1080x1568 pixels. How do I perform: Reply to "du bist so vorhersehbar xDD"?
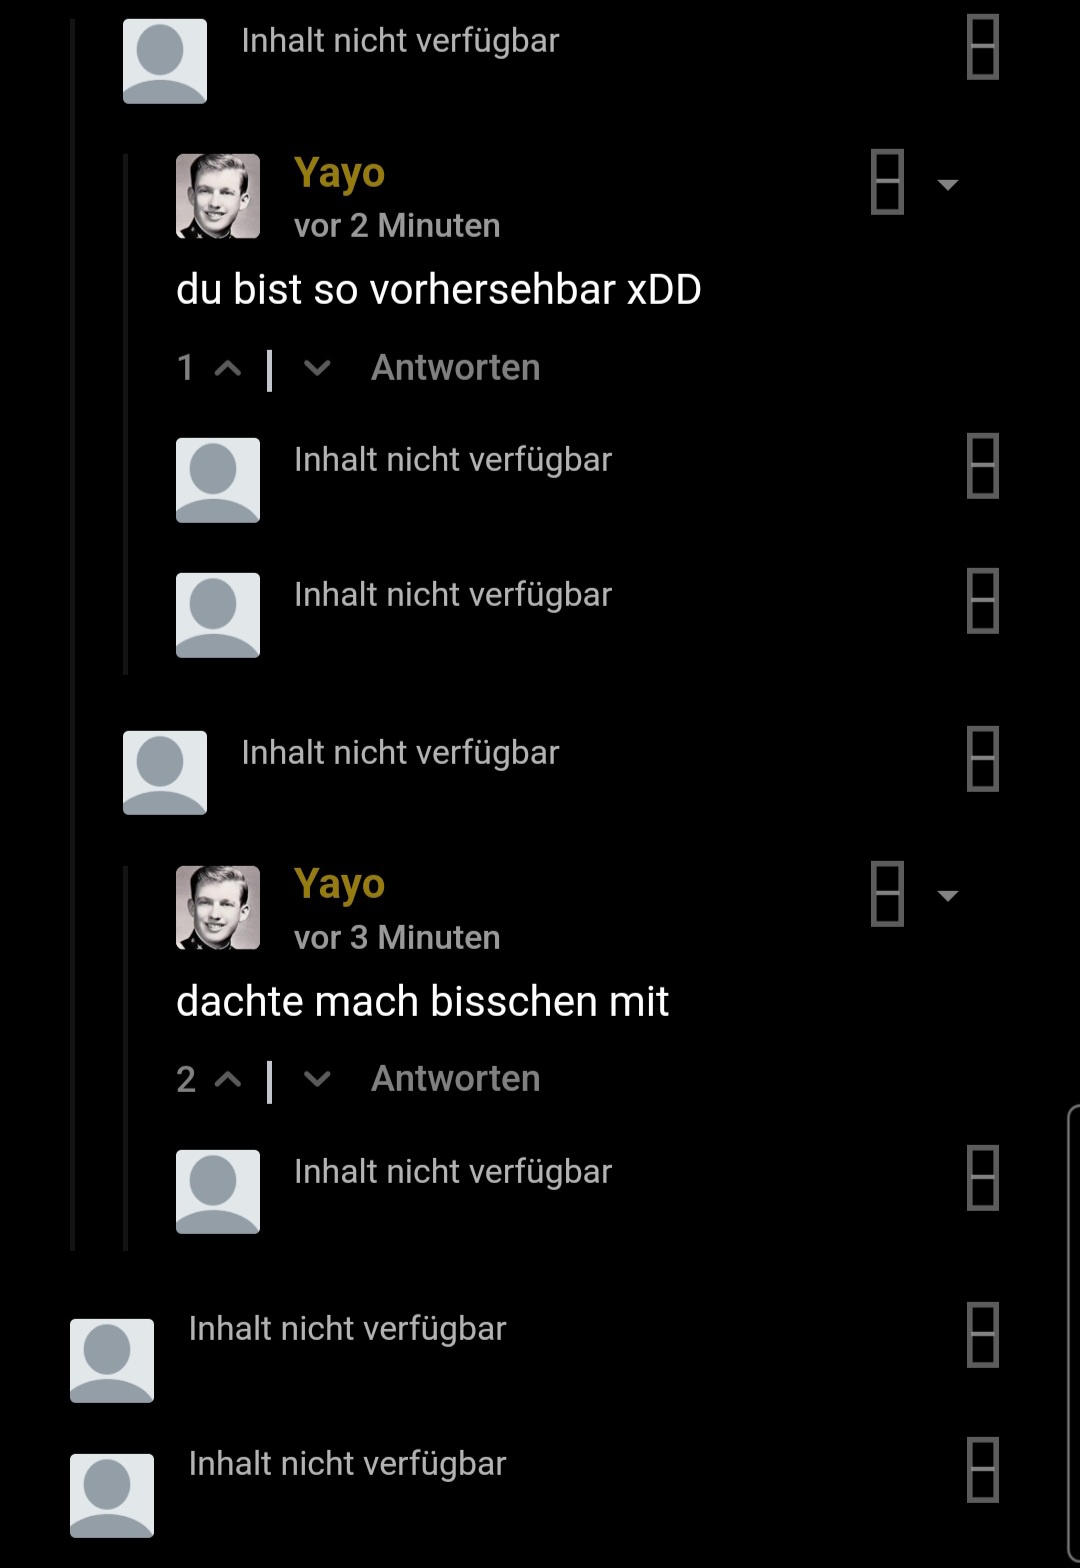455,368
